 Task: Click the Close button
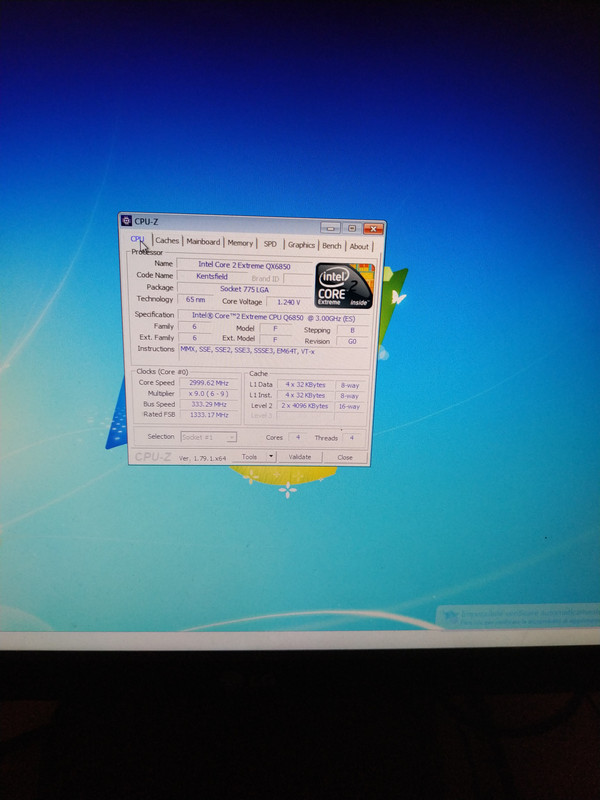(345, 458)
